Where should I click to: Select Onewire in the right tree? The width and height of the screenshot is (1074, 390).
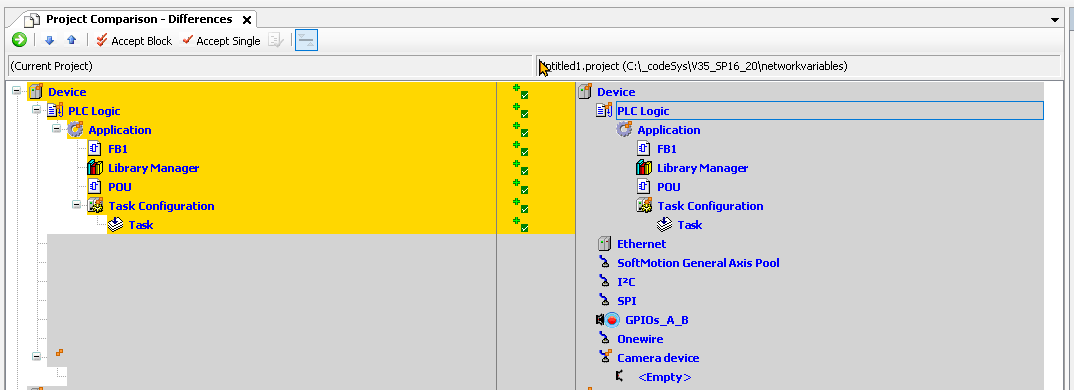tap(640, 339)
